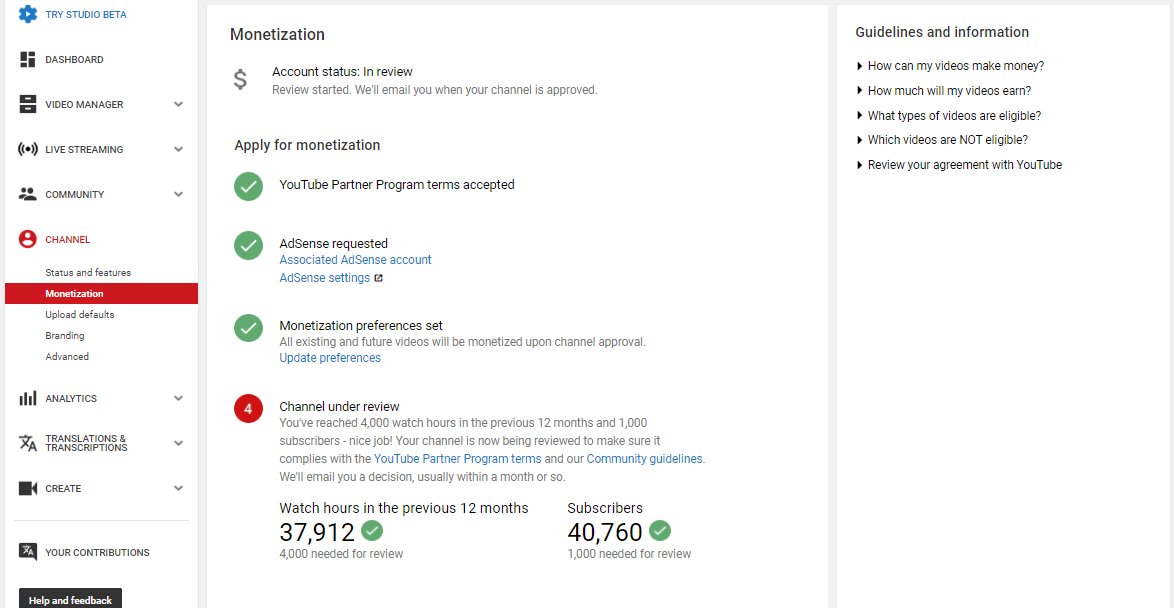The height and width of the screenshot is (608, 1174).
Task: Click green checkmark beside Monetization preferences set
Action: click(249, 327)
